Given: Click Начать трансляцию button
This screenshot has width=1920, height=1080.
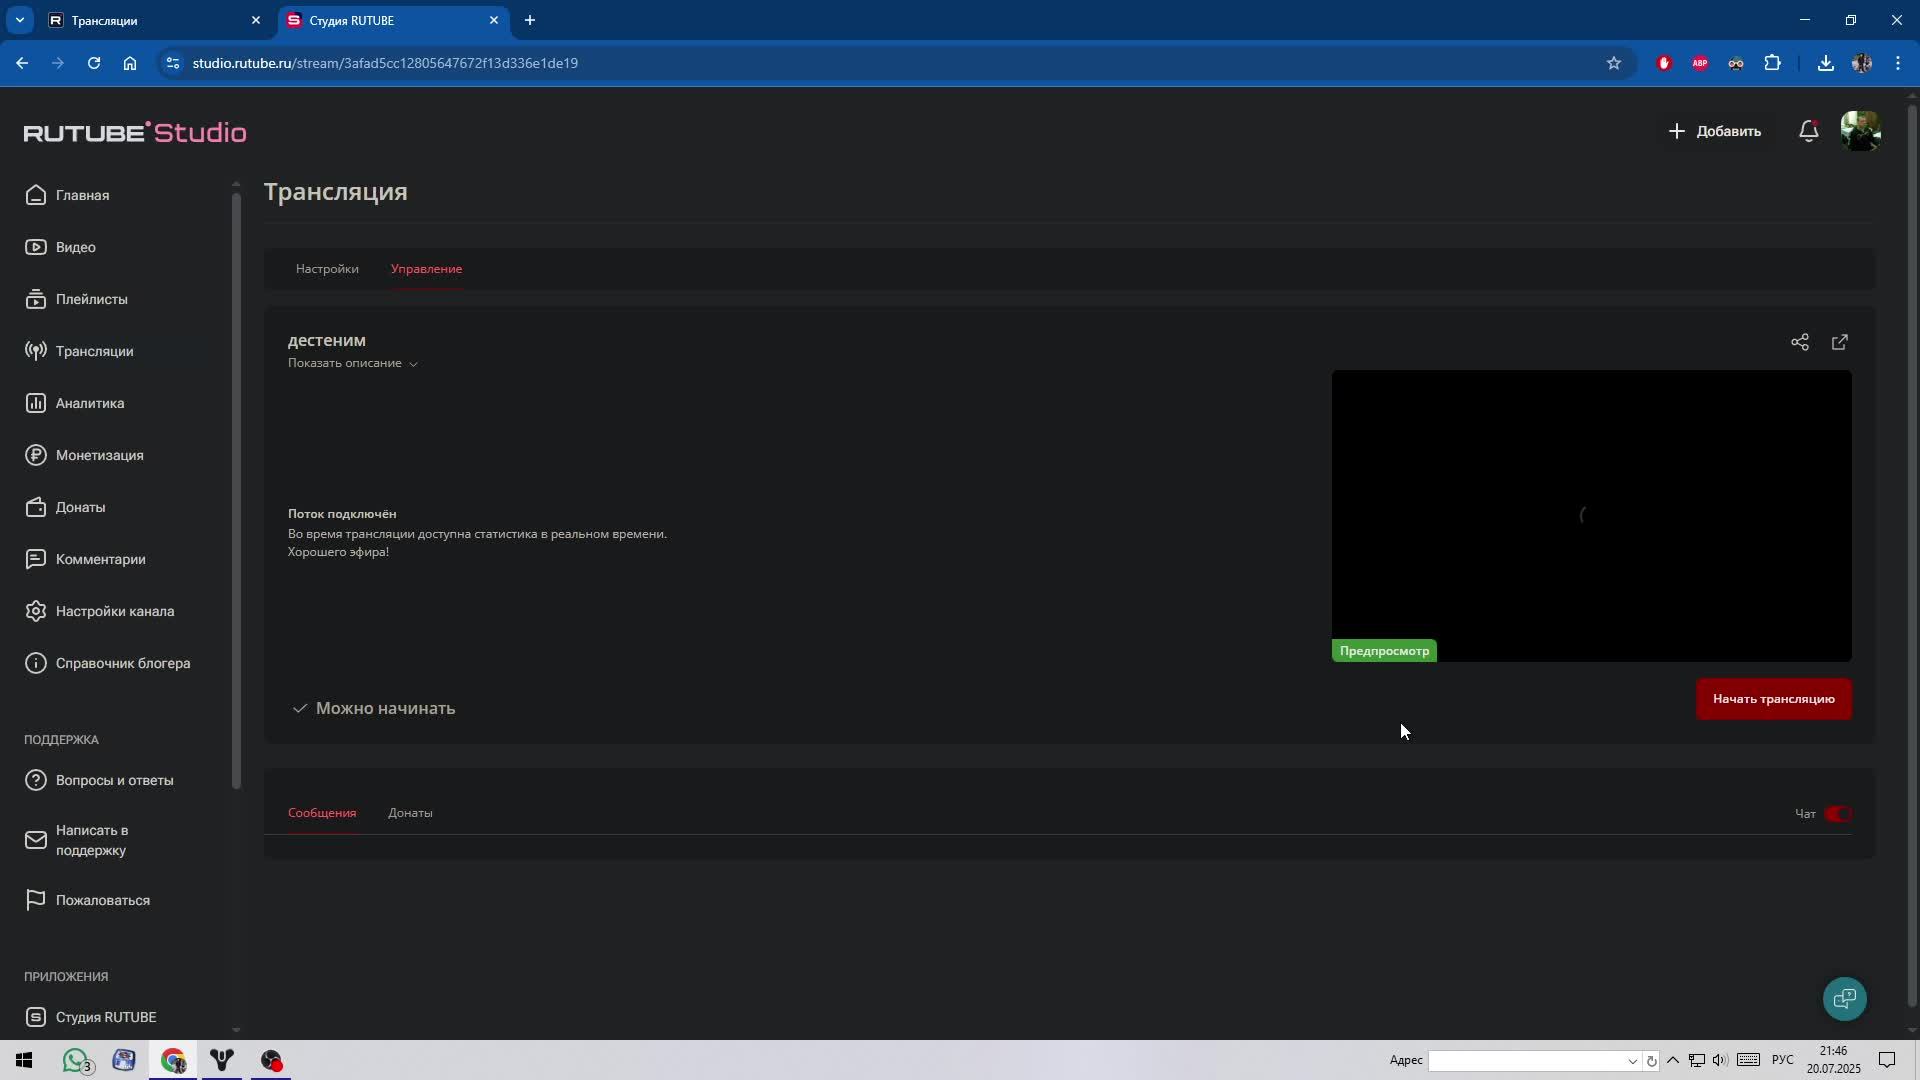Looking at the screenshot, I should tap(1773, 699).
